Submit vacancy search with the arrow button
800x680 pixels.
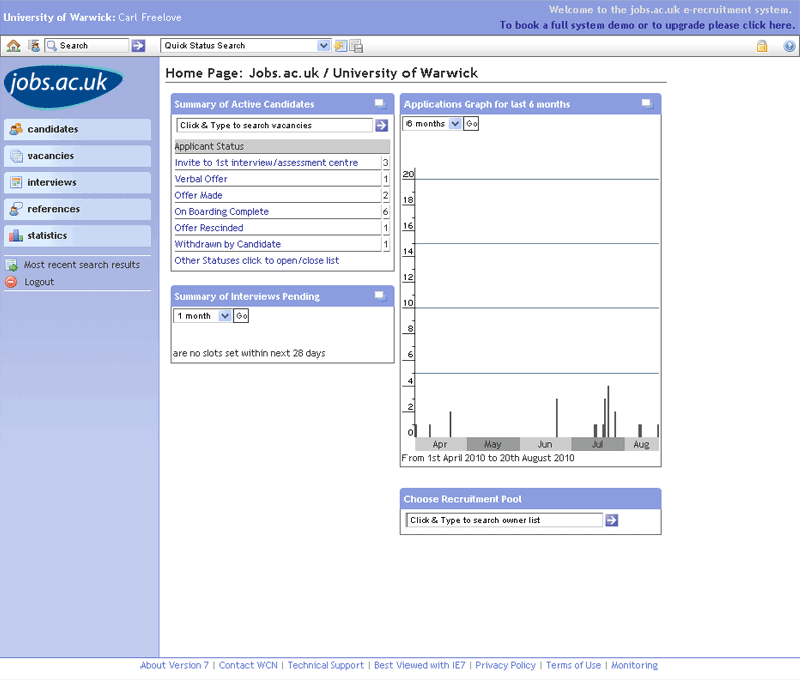tap(381, 125)
